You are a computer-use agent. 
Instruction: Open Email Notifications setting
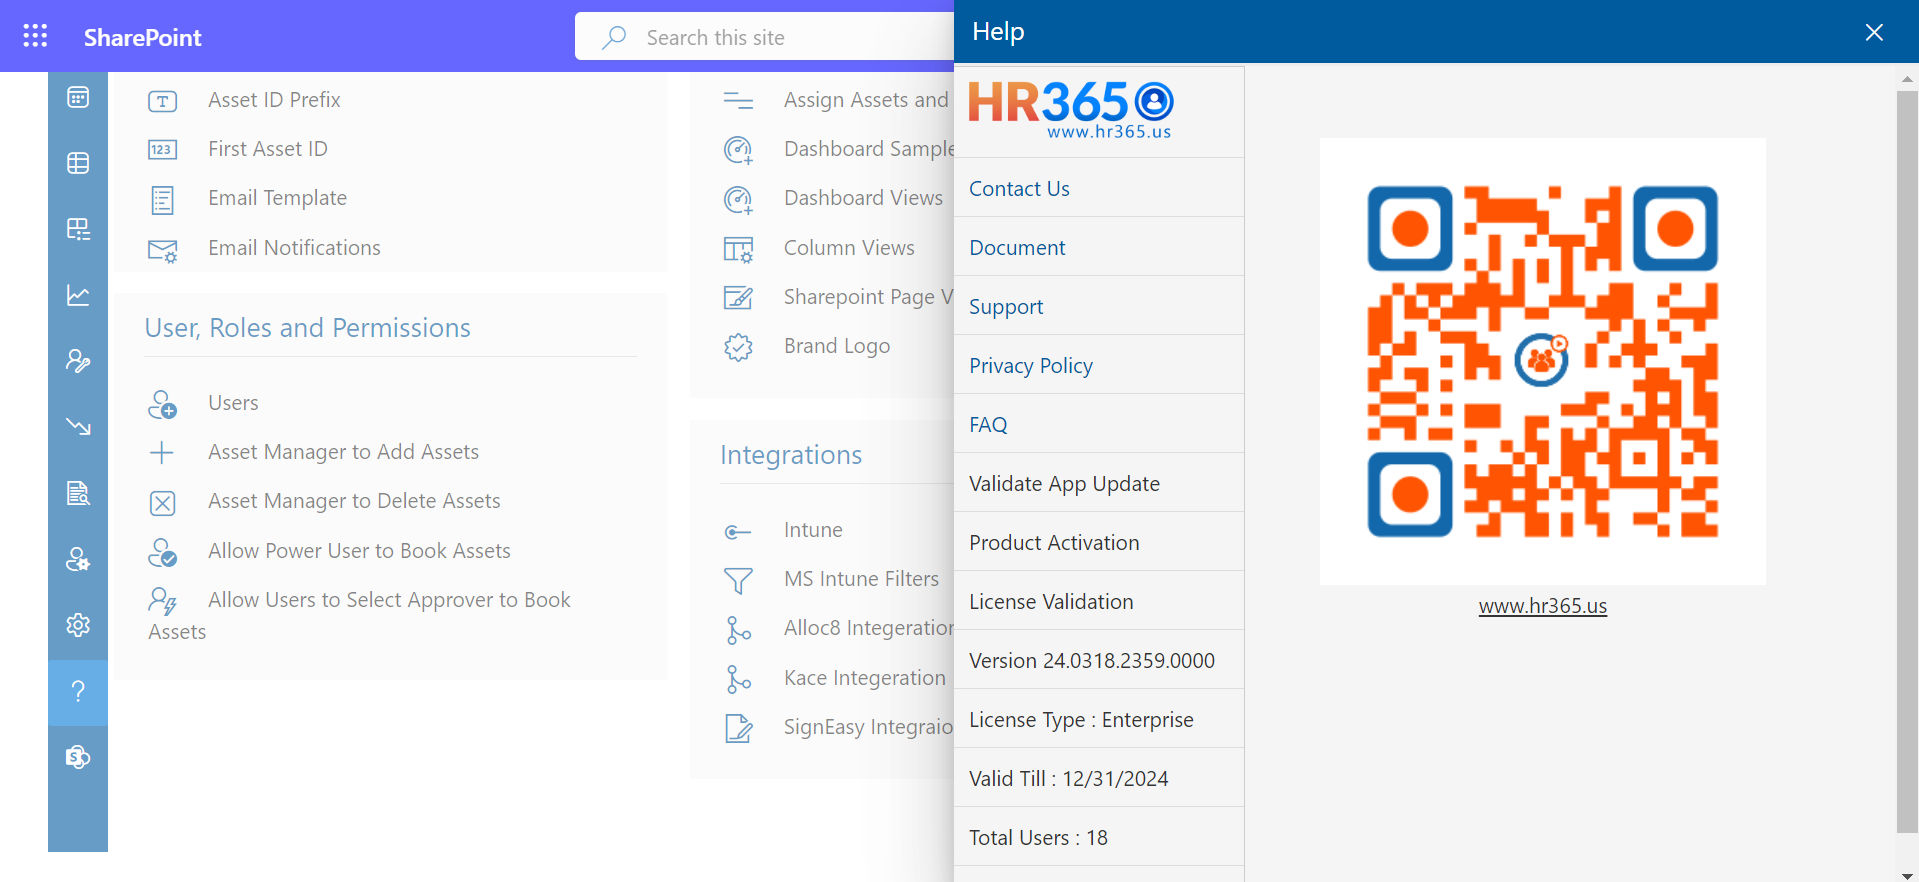tap(294, 248)
